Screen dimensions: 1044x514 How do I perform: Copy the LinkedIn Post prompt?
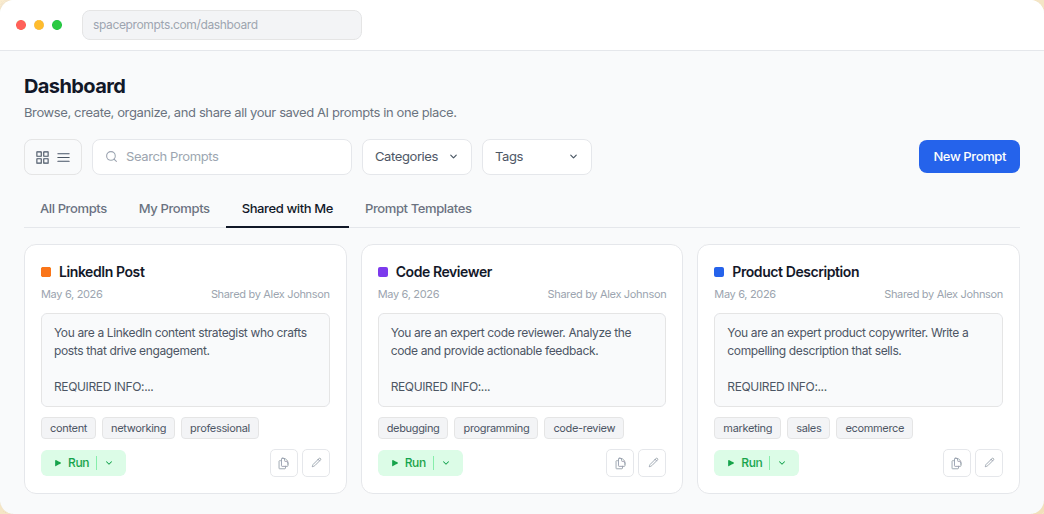pyautogui.click(x=284, y=463)
